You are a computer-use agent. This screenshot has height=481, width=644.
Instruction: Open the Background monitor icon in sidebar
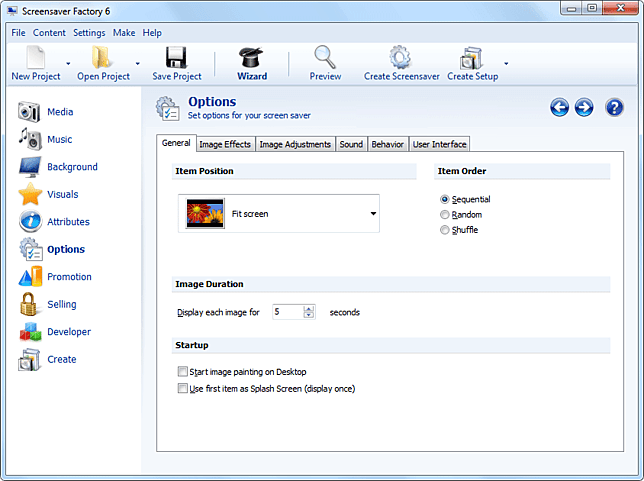point(30,167)
